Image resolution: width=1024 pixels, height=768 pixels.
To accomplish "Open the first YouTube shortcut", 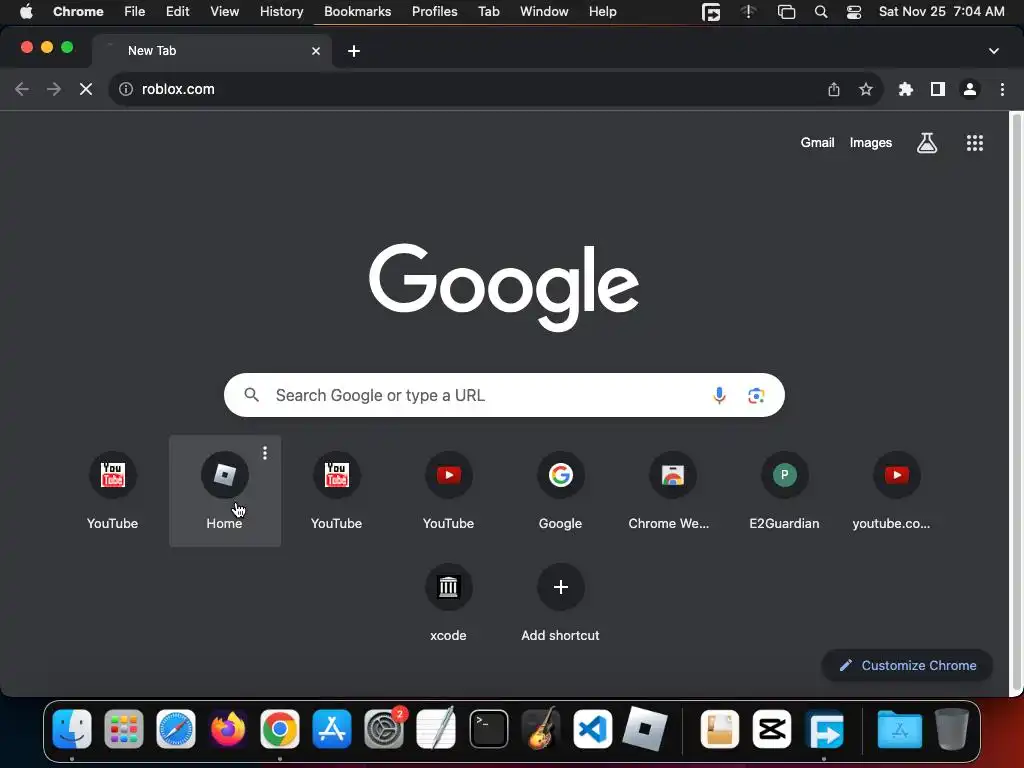I will coord(112,490).
